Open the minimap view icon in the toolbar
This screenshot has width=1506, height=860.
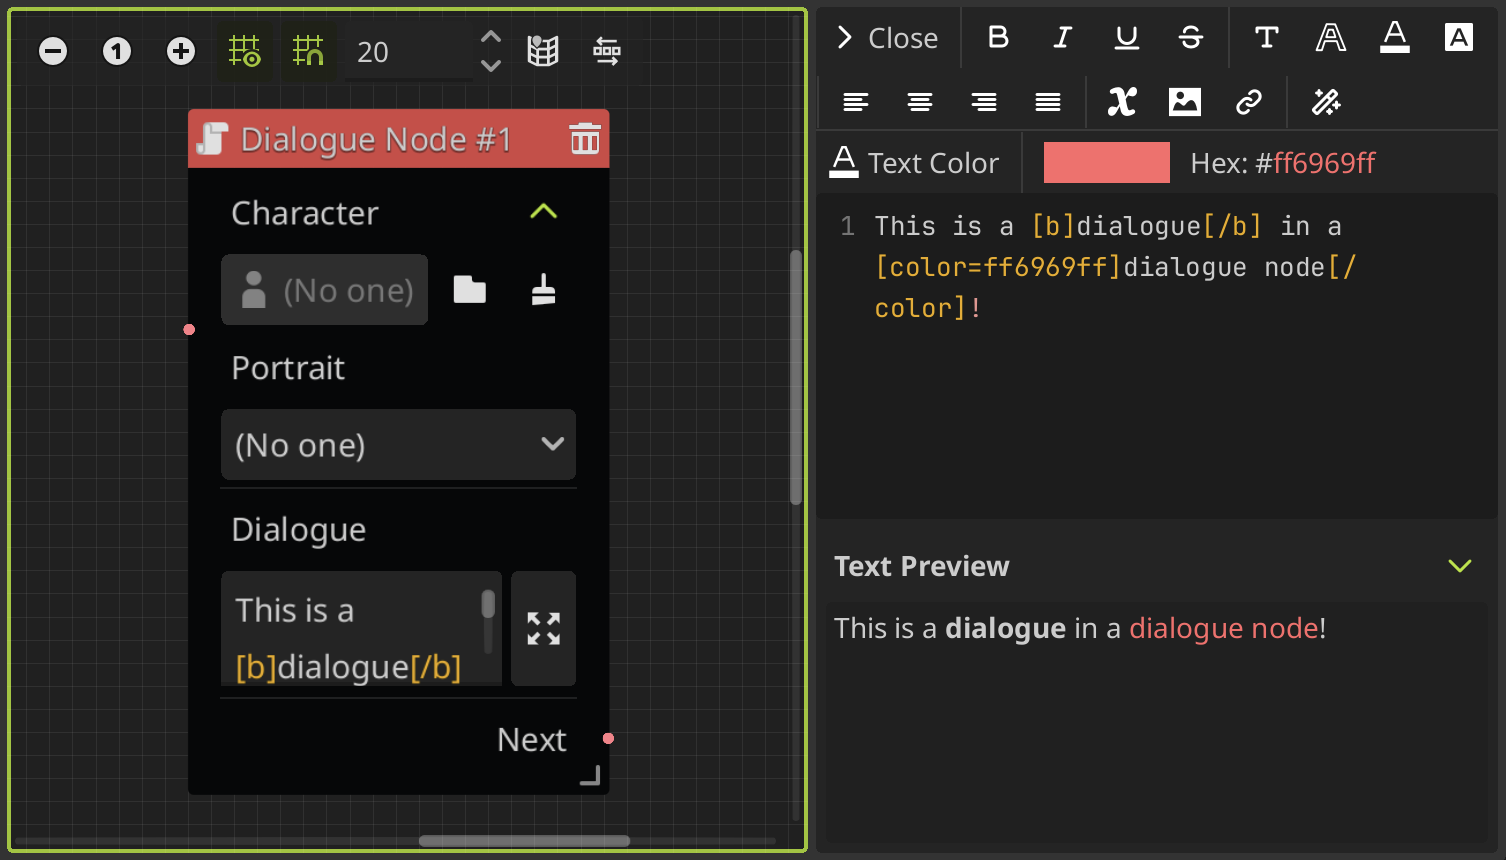[x=542, y=51]
